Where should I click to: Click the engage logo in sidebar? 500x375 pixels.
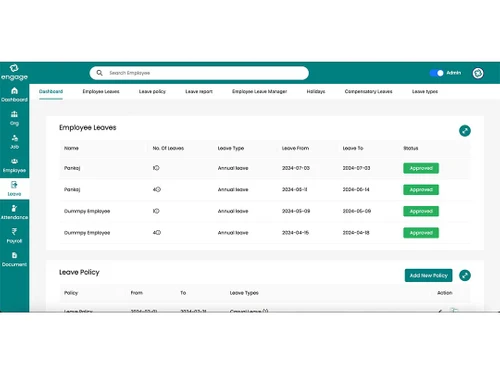14,72
